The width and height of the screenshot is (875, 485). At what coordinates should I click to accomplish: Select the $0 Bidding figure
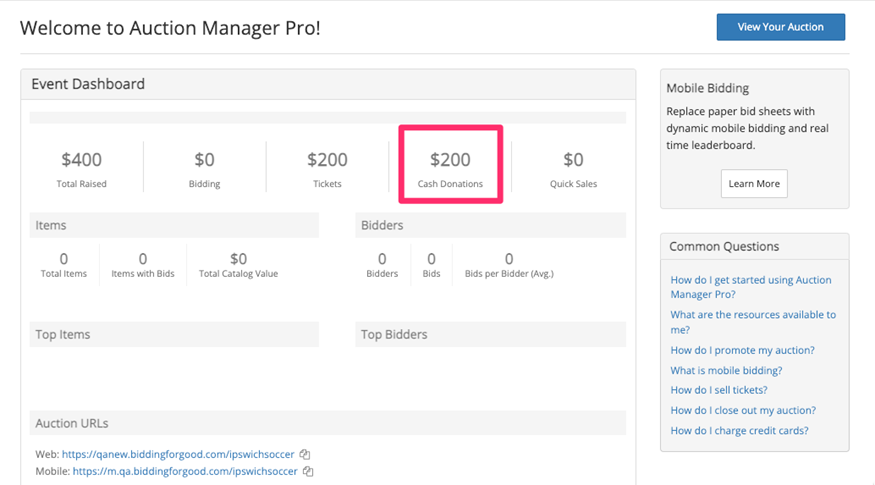coord(204,160)
